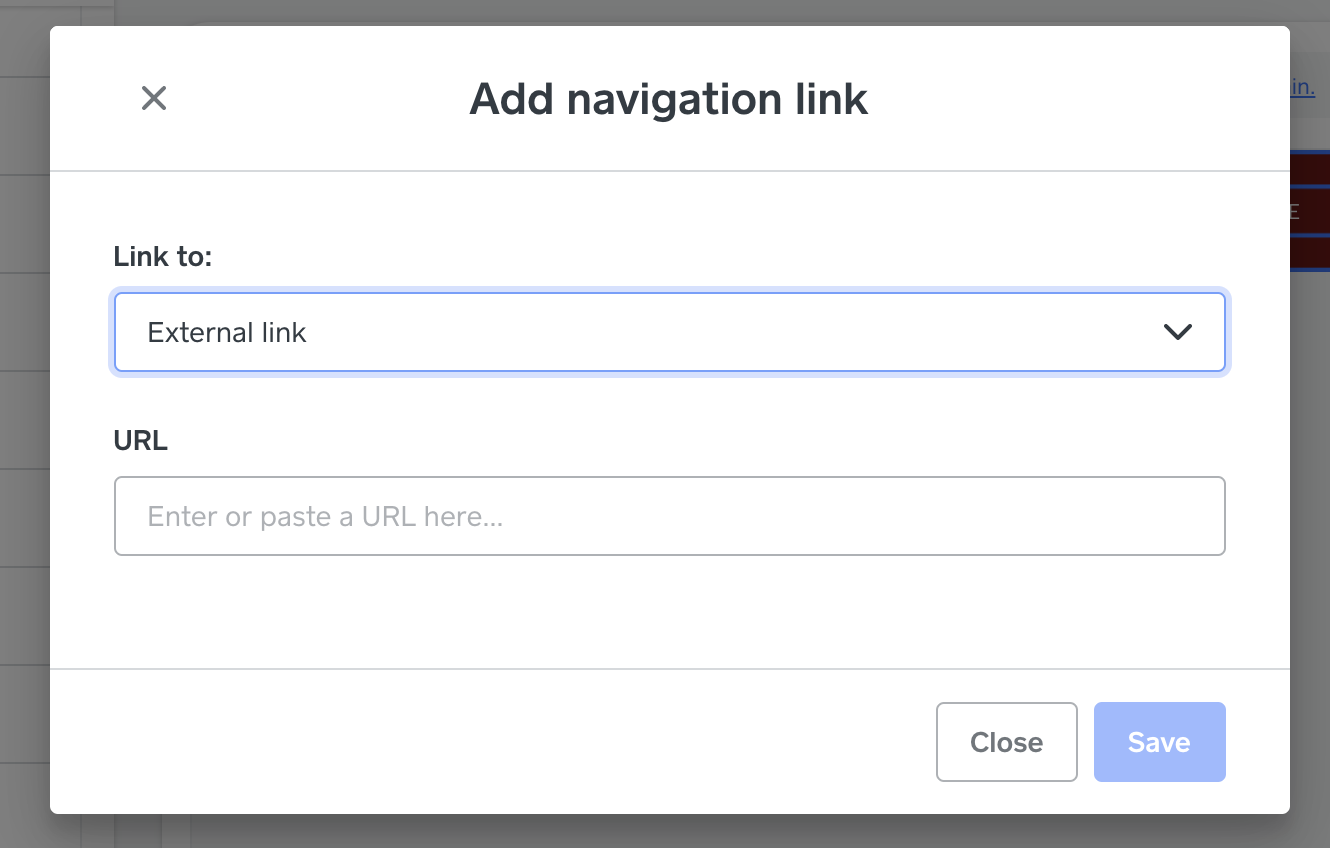Click the Close button
This screenshot has width=1330, height=848.
1007,742
